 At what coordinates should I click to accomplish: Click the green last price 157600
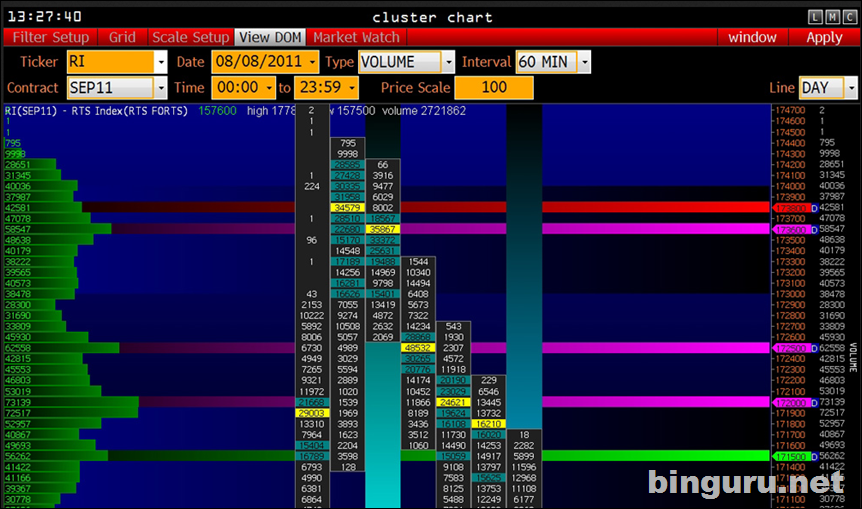pos(217,111)
